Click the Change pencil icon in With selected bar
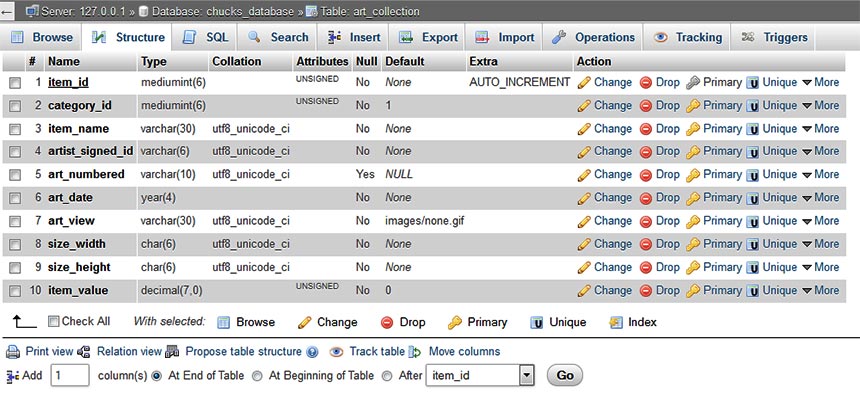The image size is (860, 394). [304, 323]
